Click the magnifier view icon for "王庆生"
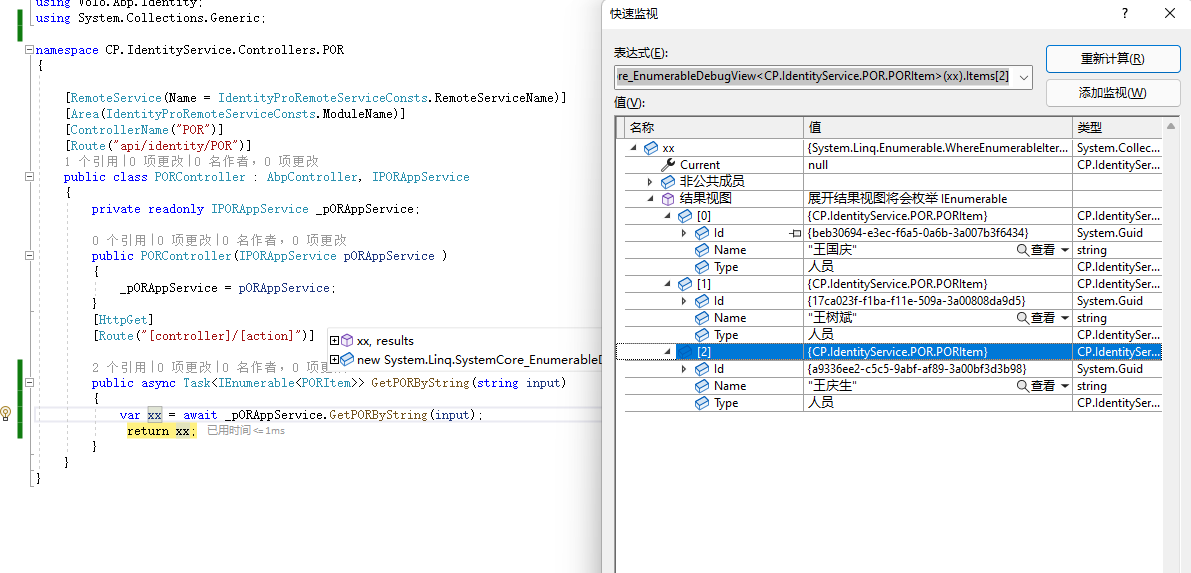The width and height of the screenshot is (1191, 573). pos(1023,386)
